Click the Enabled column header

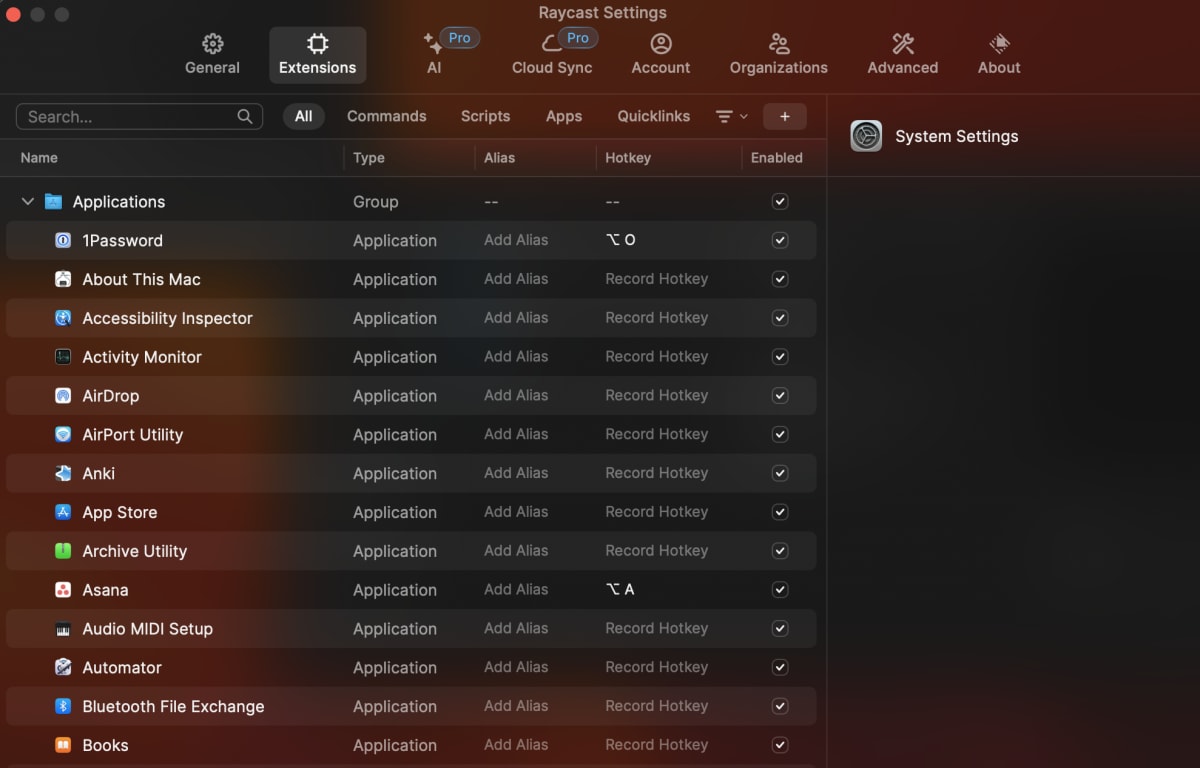click(777, 158)
